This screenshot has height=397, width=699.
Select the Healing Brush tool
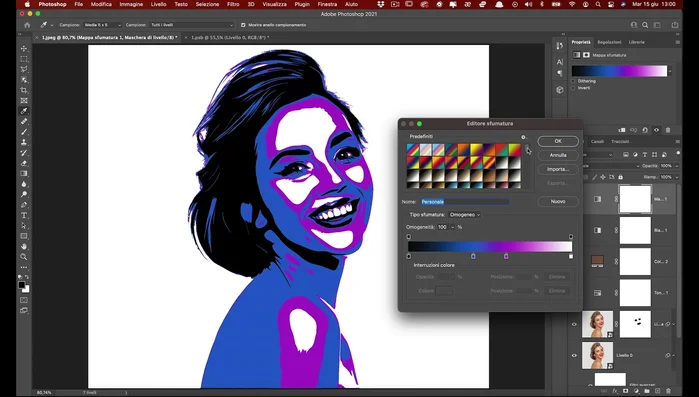(x=24, y=121)
